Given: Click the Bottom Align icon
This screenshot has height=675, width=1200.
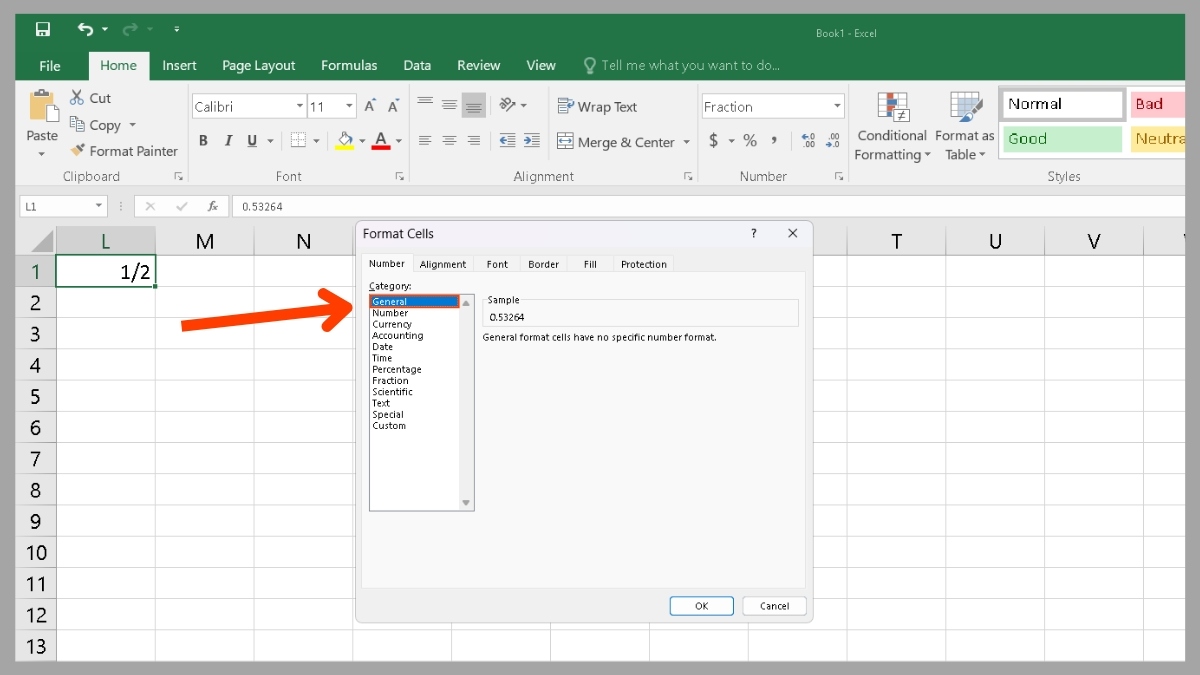Looking at the screenshot, I should (x=474, y=105).
